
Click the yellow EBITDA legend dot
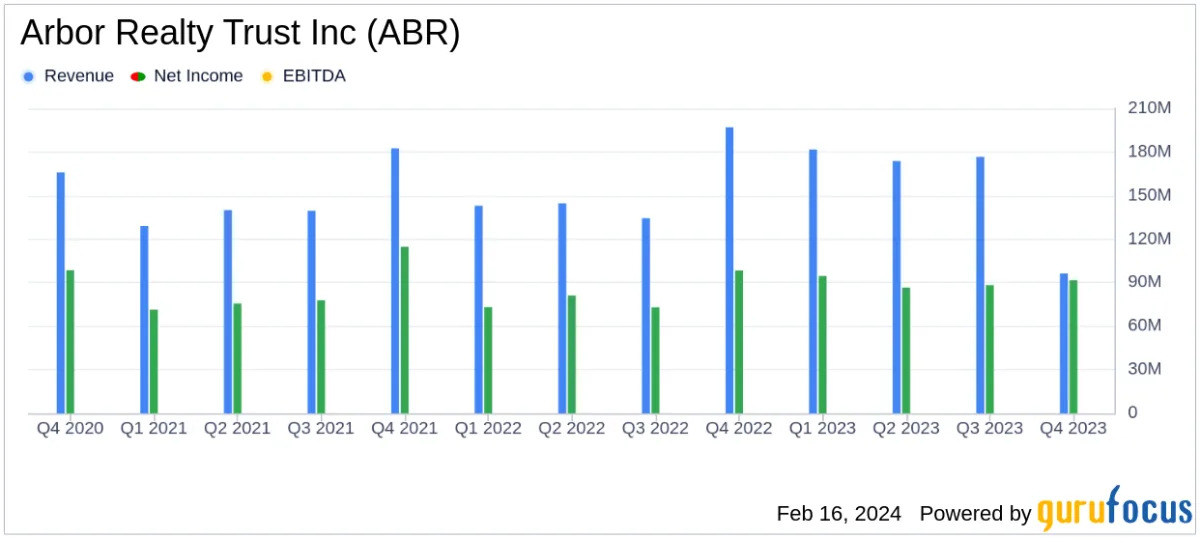coord(266,76)
